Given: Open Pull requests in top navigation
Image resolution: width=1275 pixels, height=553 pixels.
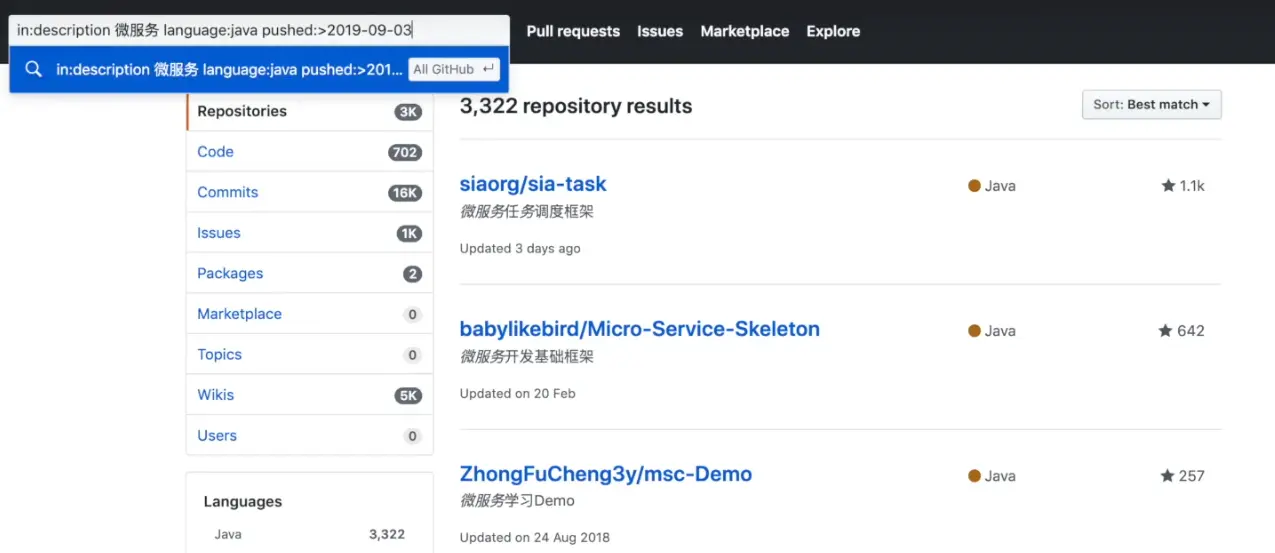Looking at the screenshot, I should pyautogui.click(x=573, y=31).
